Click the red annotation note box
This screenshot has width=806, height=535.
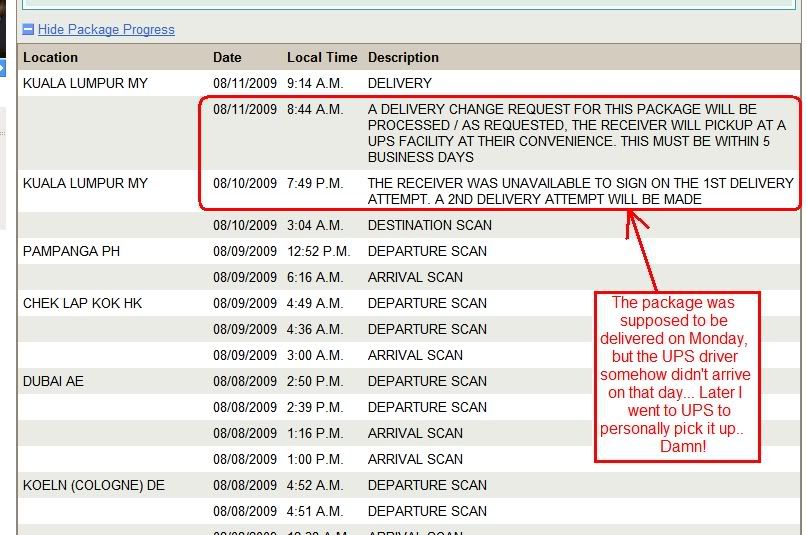click(677, 376)
